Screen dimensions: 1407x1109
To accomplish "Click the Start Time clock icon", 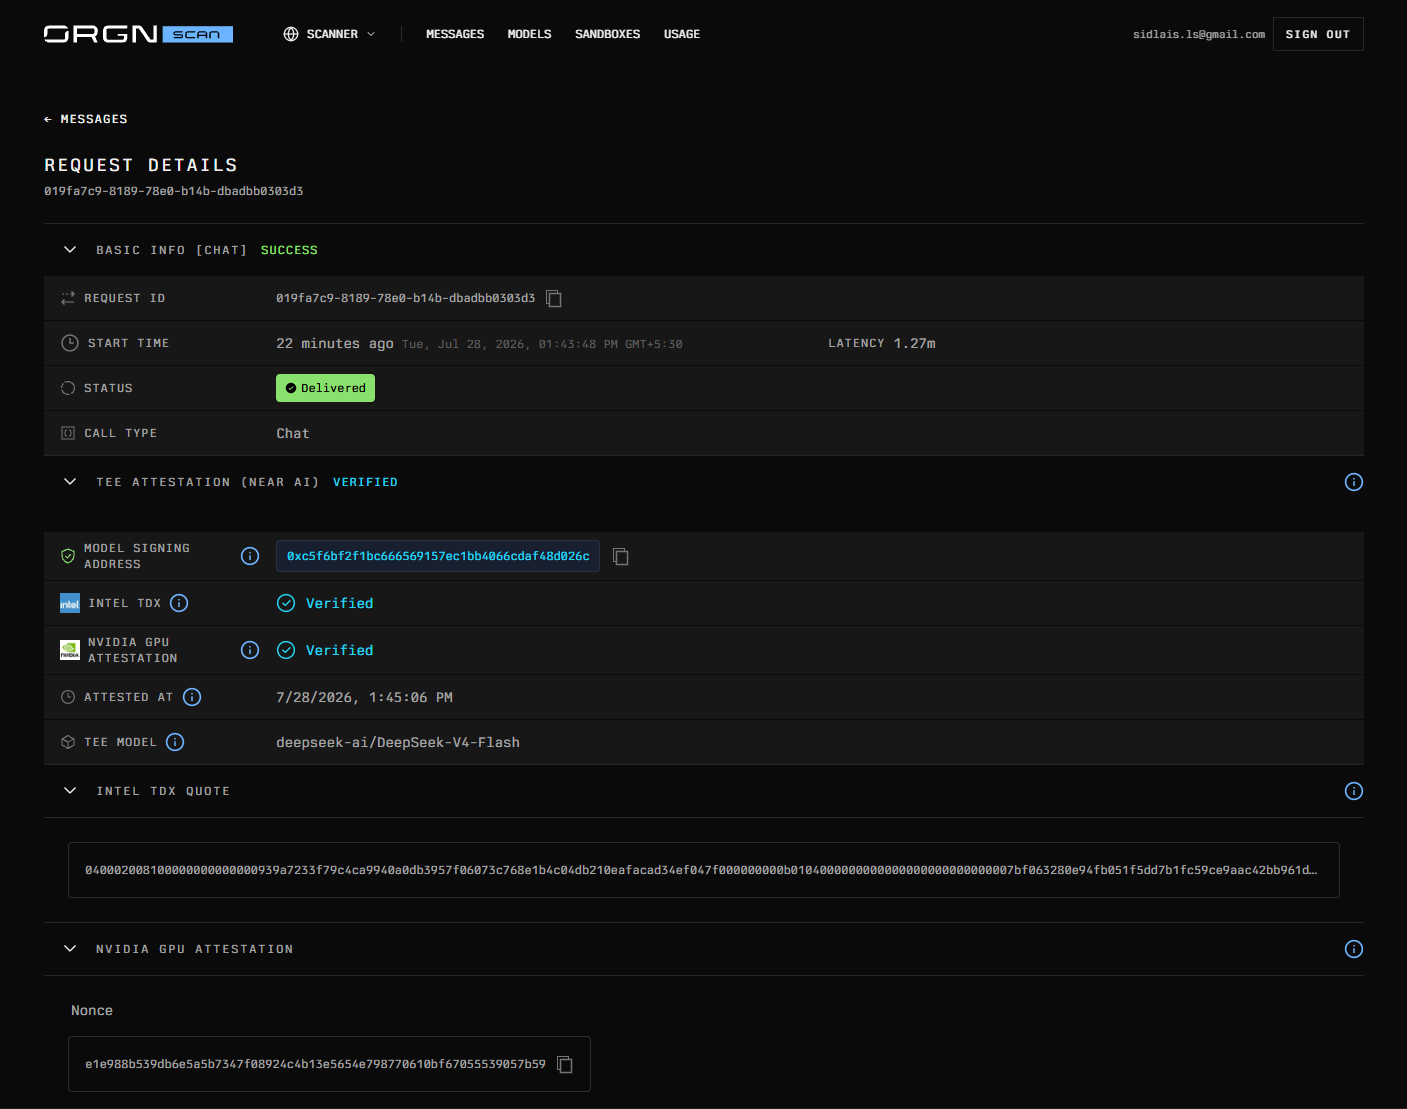I will pos(70,343).
